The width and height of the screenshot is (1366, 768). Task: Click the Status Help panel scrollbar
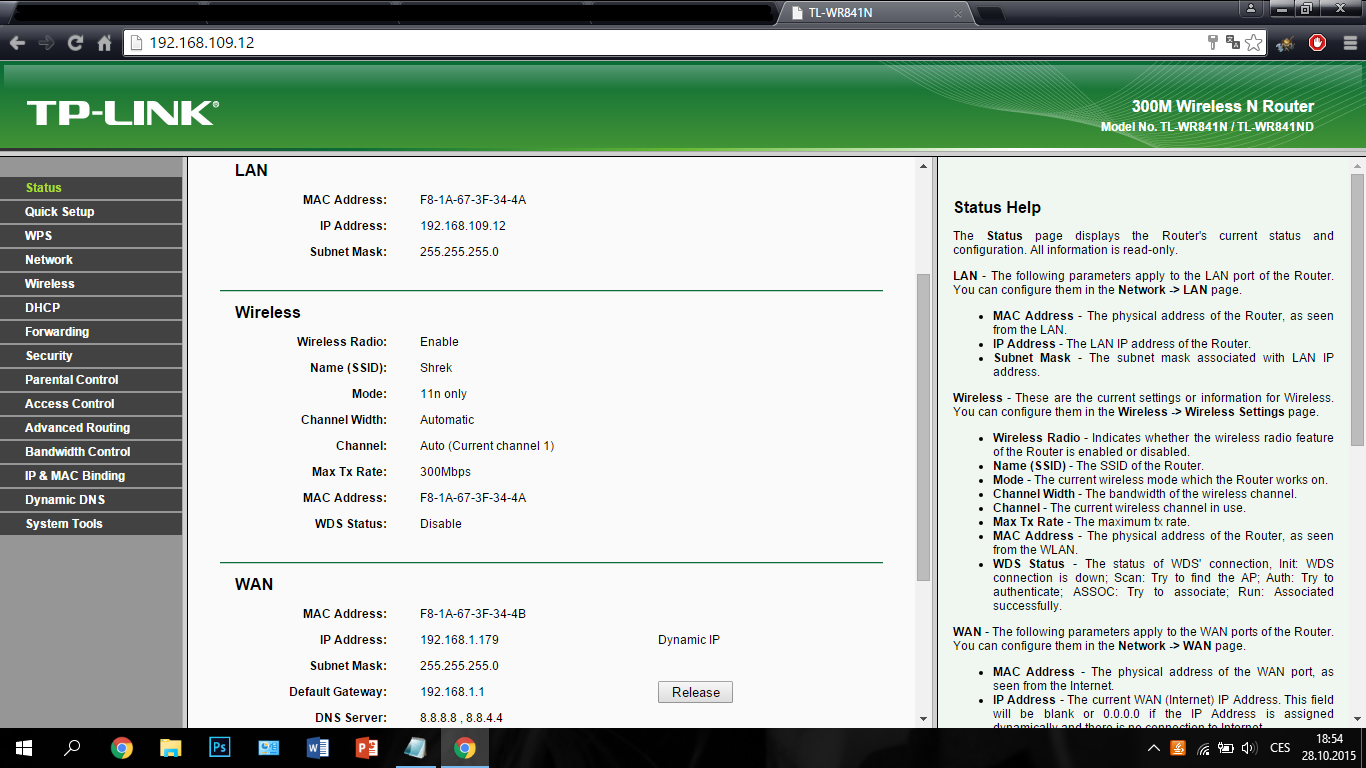[1357, 310]
